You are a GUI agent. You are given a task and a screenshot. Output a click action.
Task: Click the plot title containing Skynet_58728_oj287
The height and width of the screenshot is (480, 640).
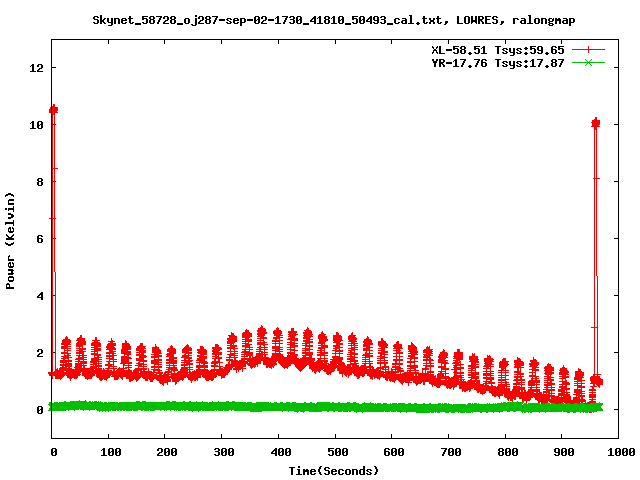pyautogui.click(x=333, y=20)
